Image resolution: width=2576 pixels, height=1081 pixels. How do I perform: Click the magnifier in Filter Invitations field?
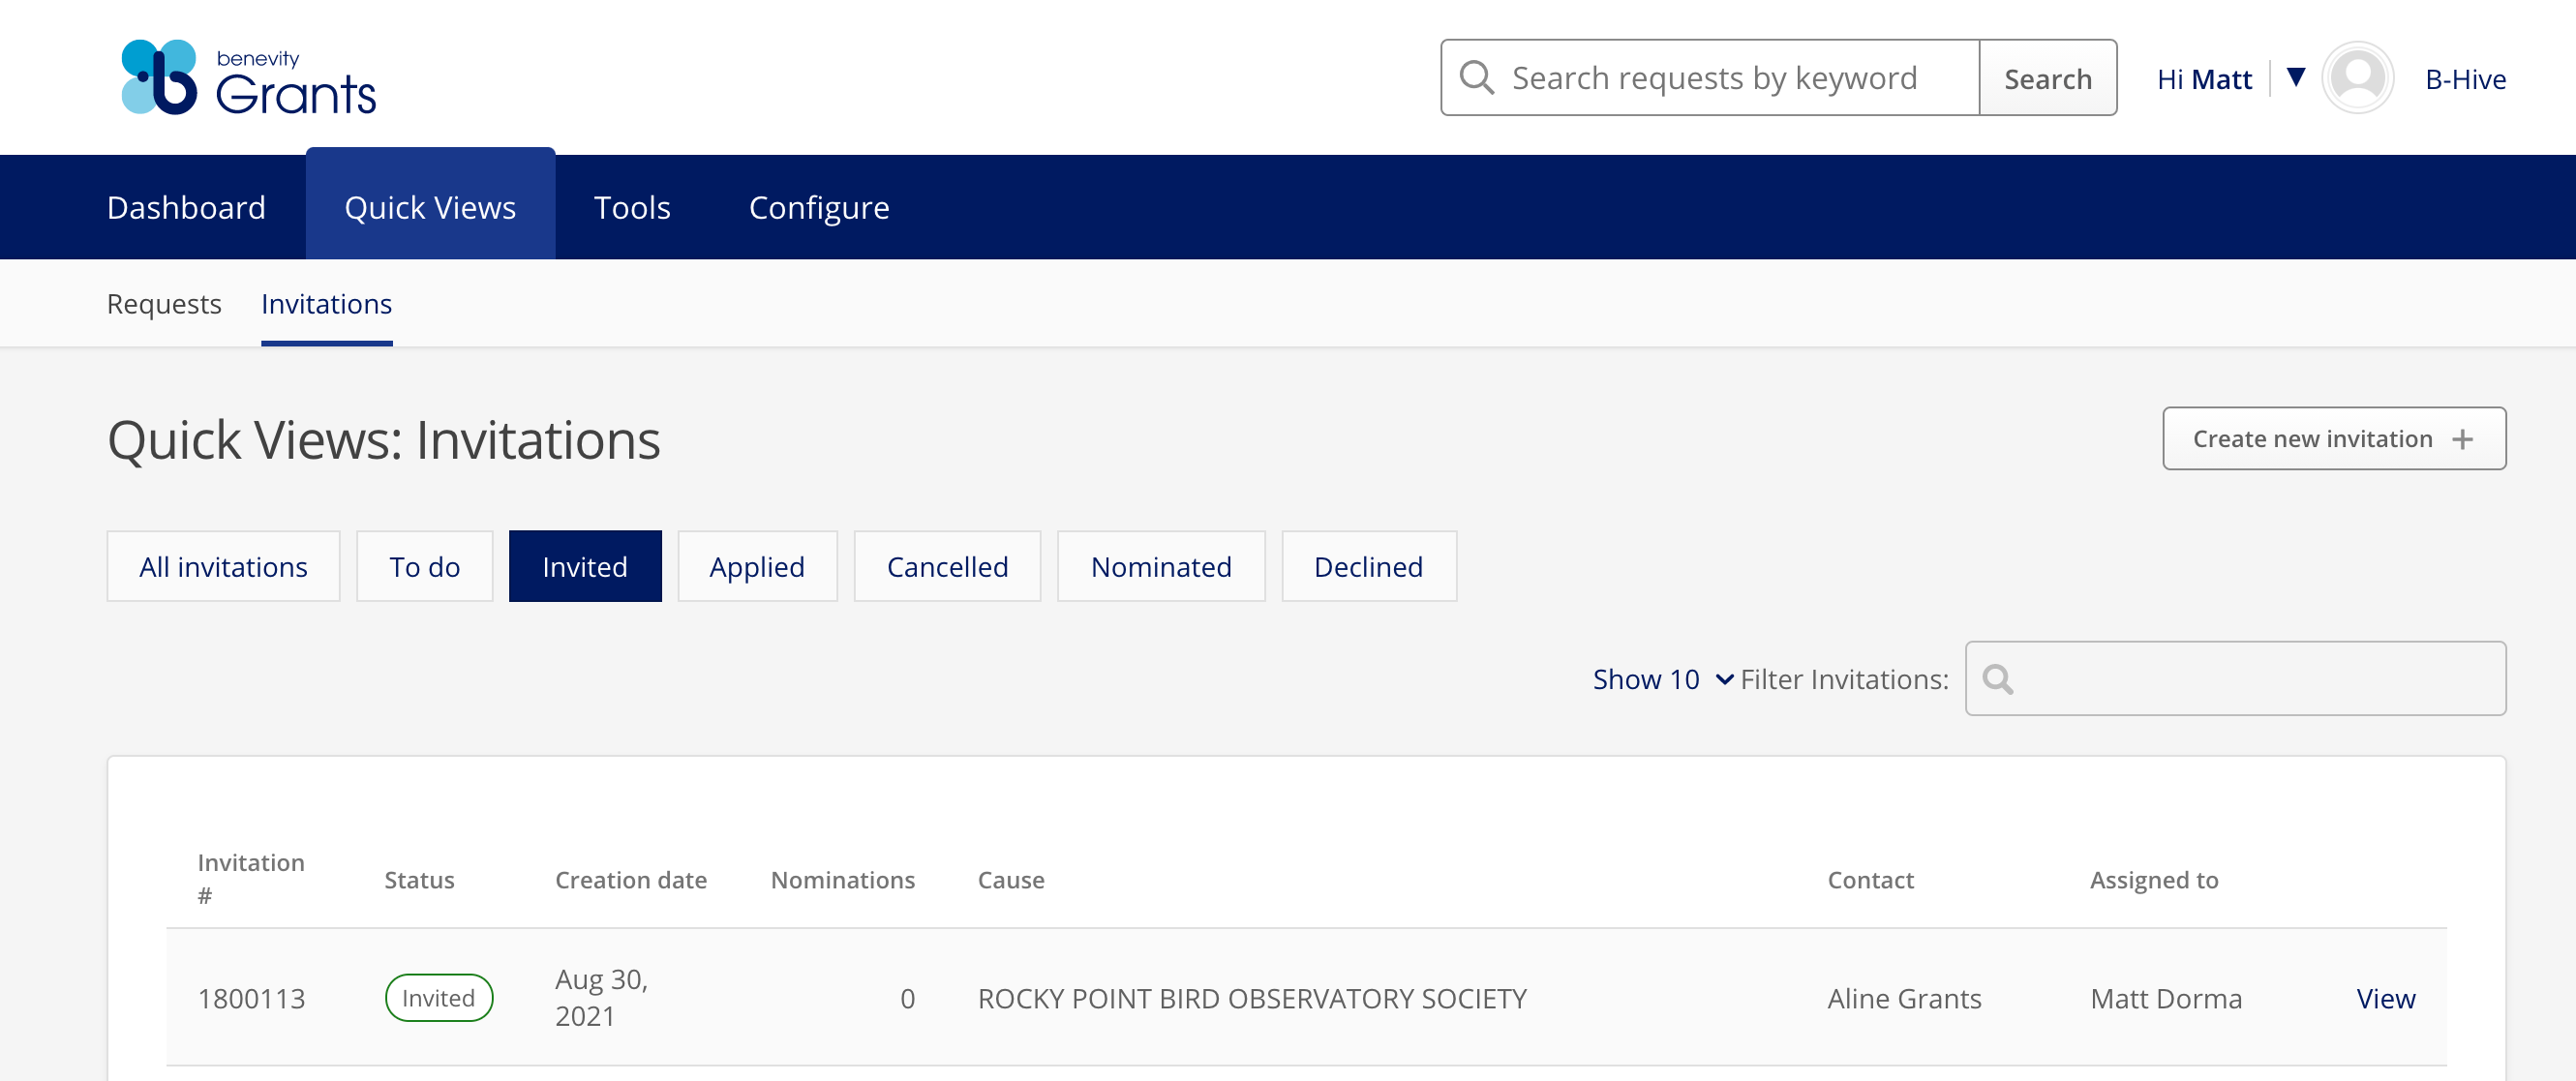[x=1998, y=679]
